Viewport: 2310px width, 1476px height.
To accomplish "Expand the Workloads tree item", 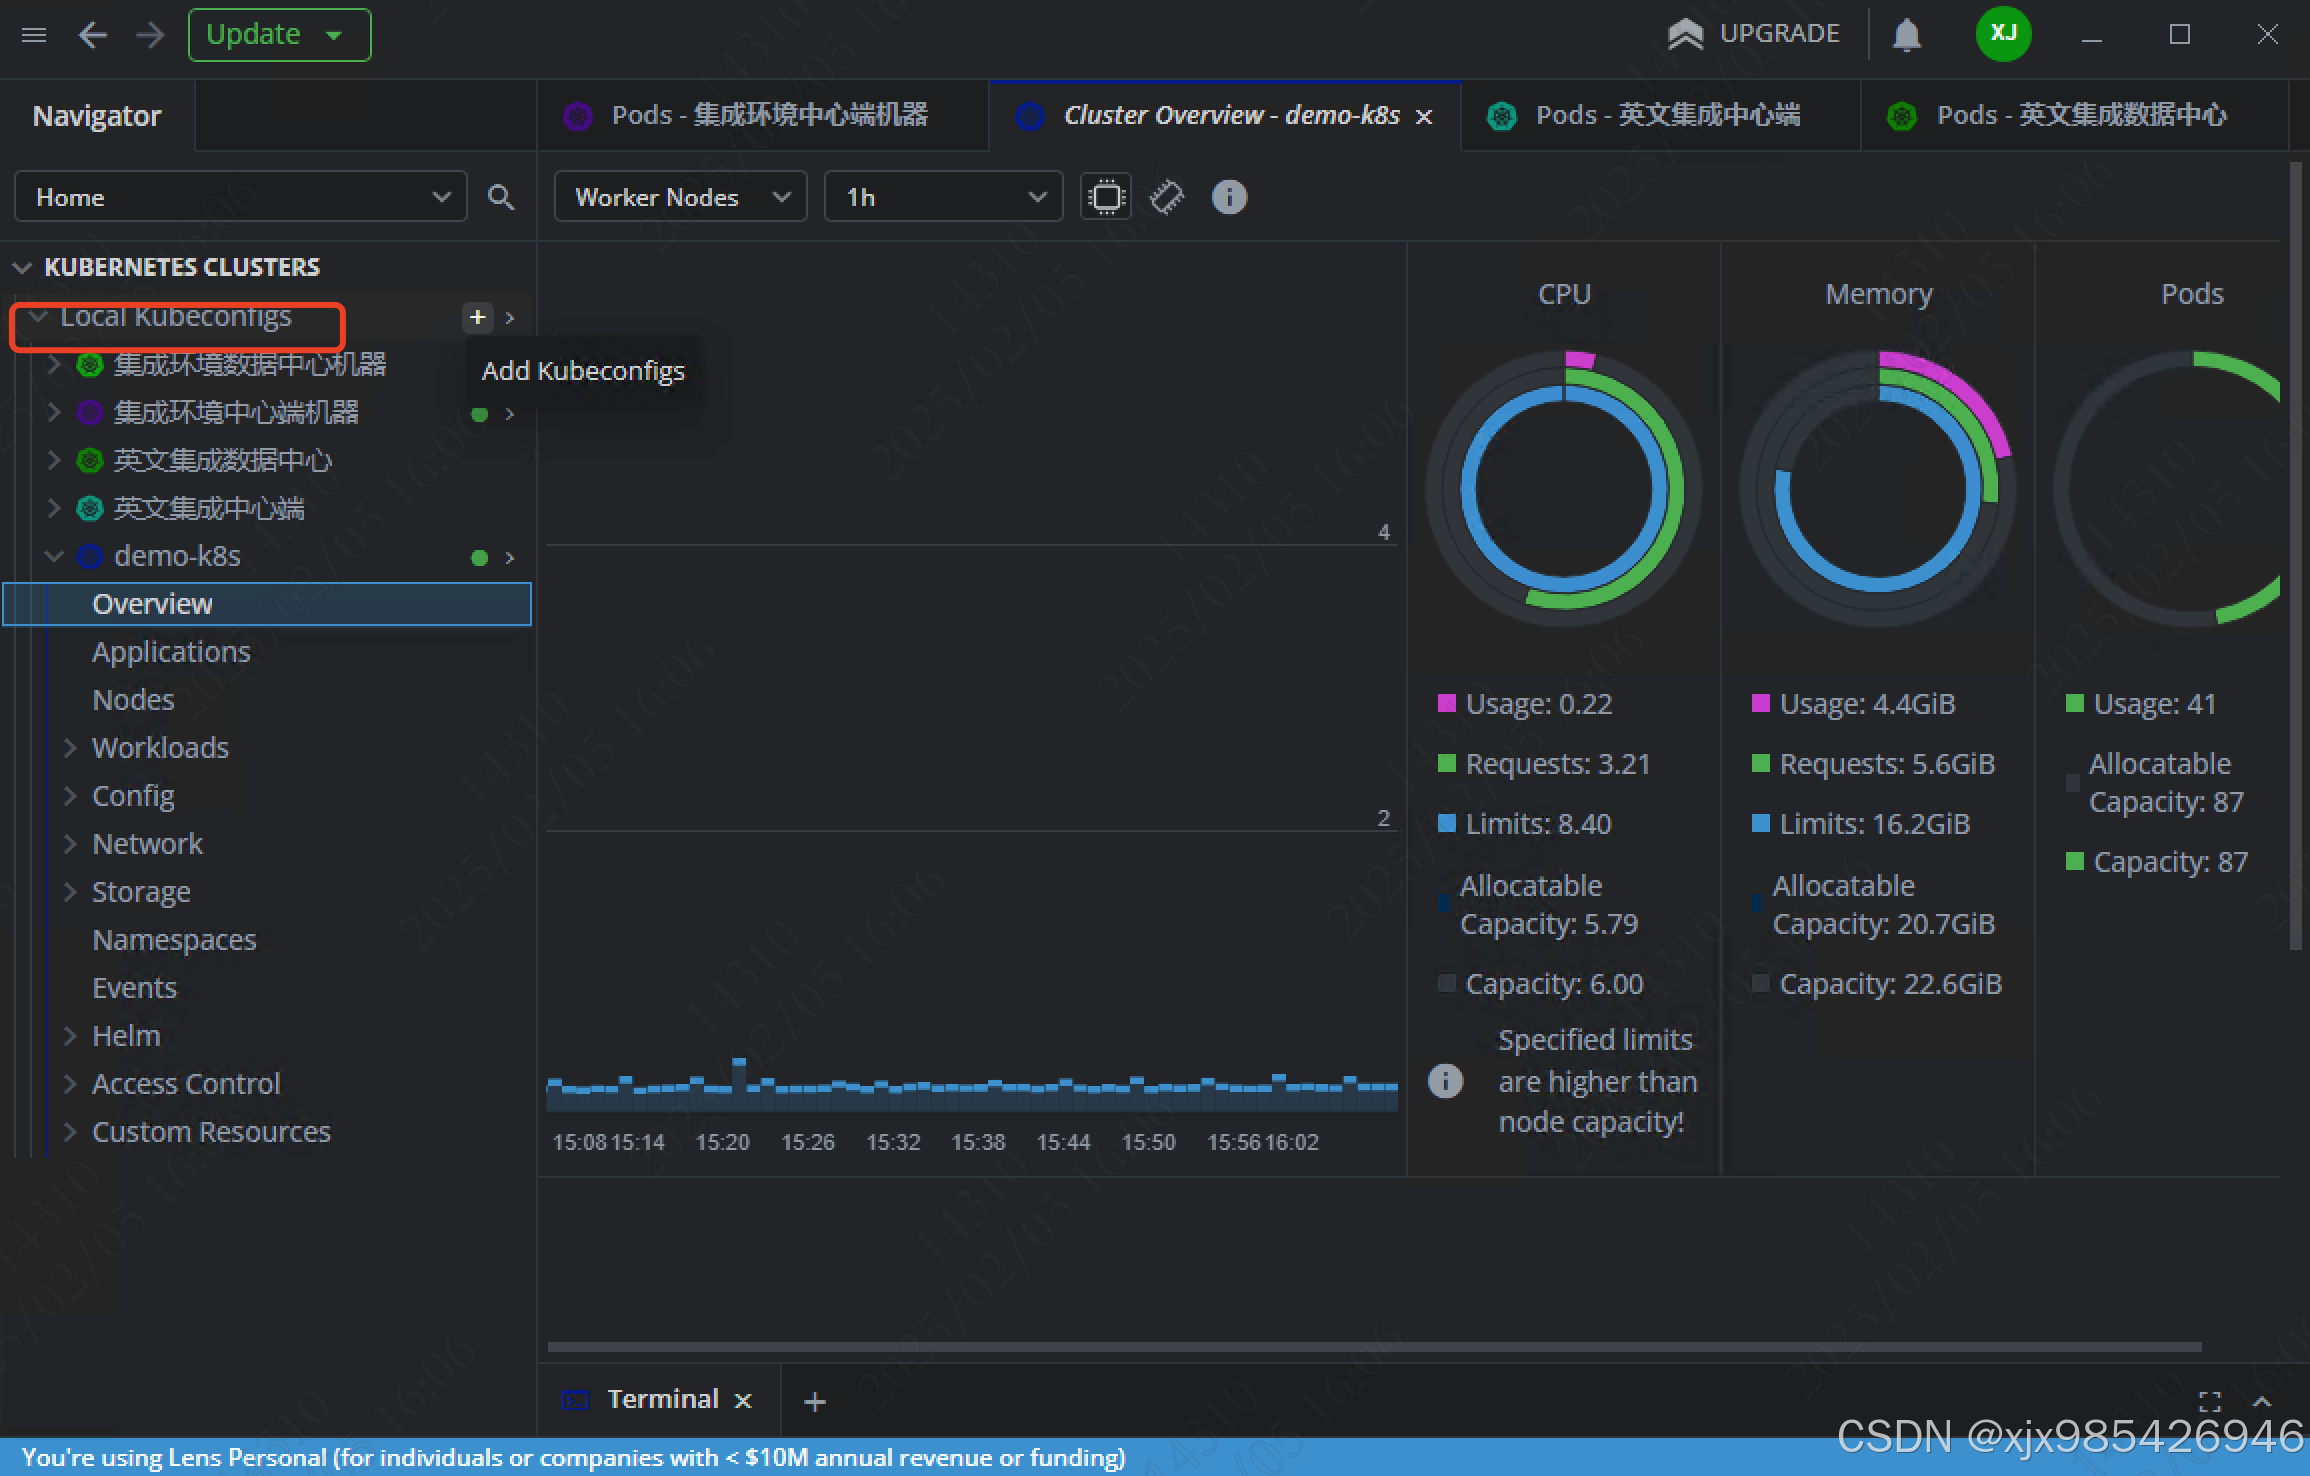I will [x=160, y=748].
